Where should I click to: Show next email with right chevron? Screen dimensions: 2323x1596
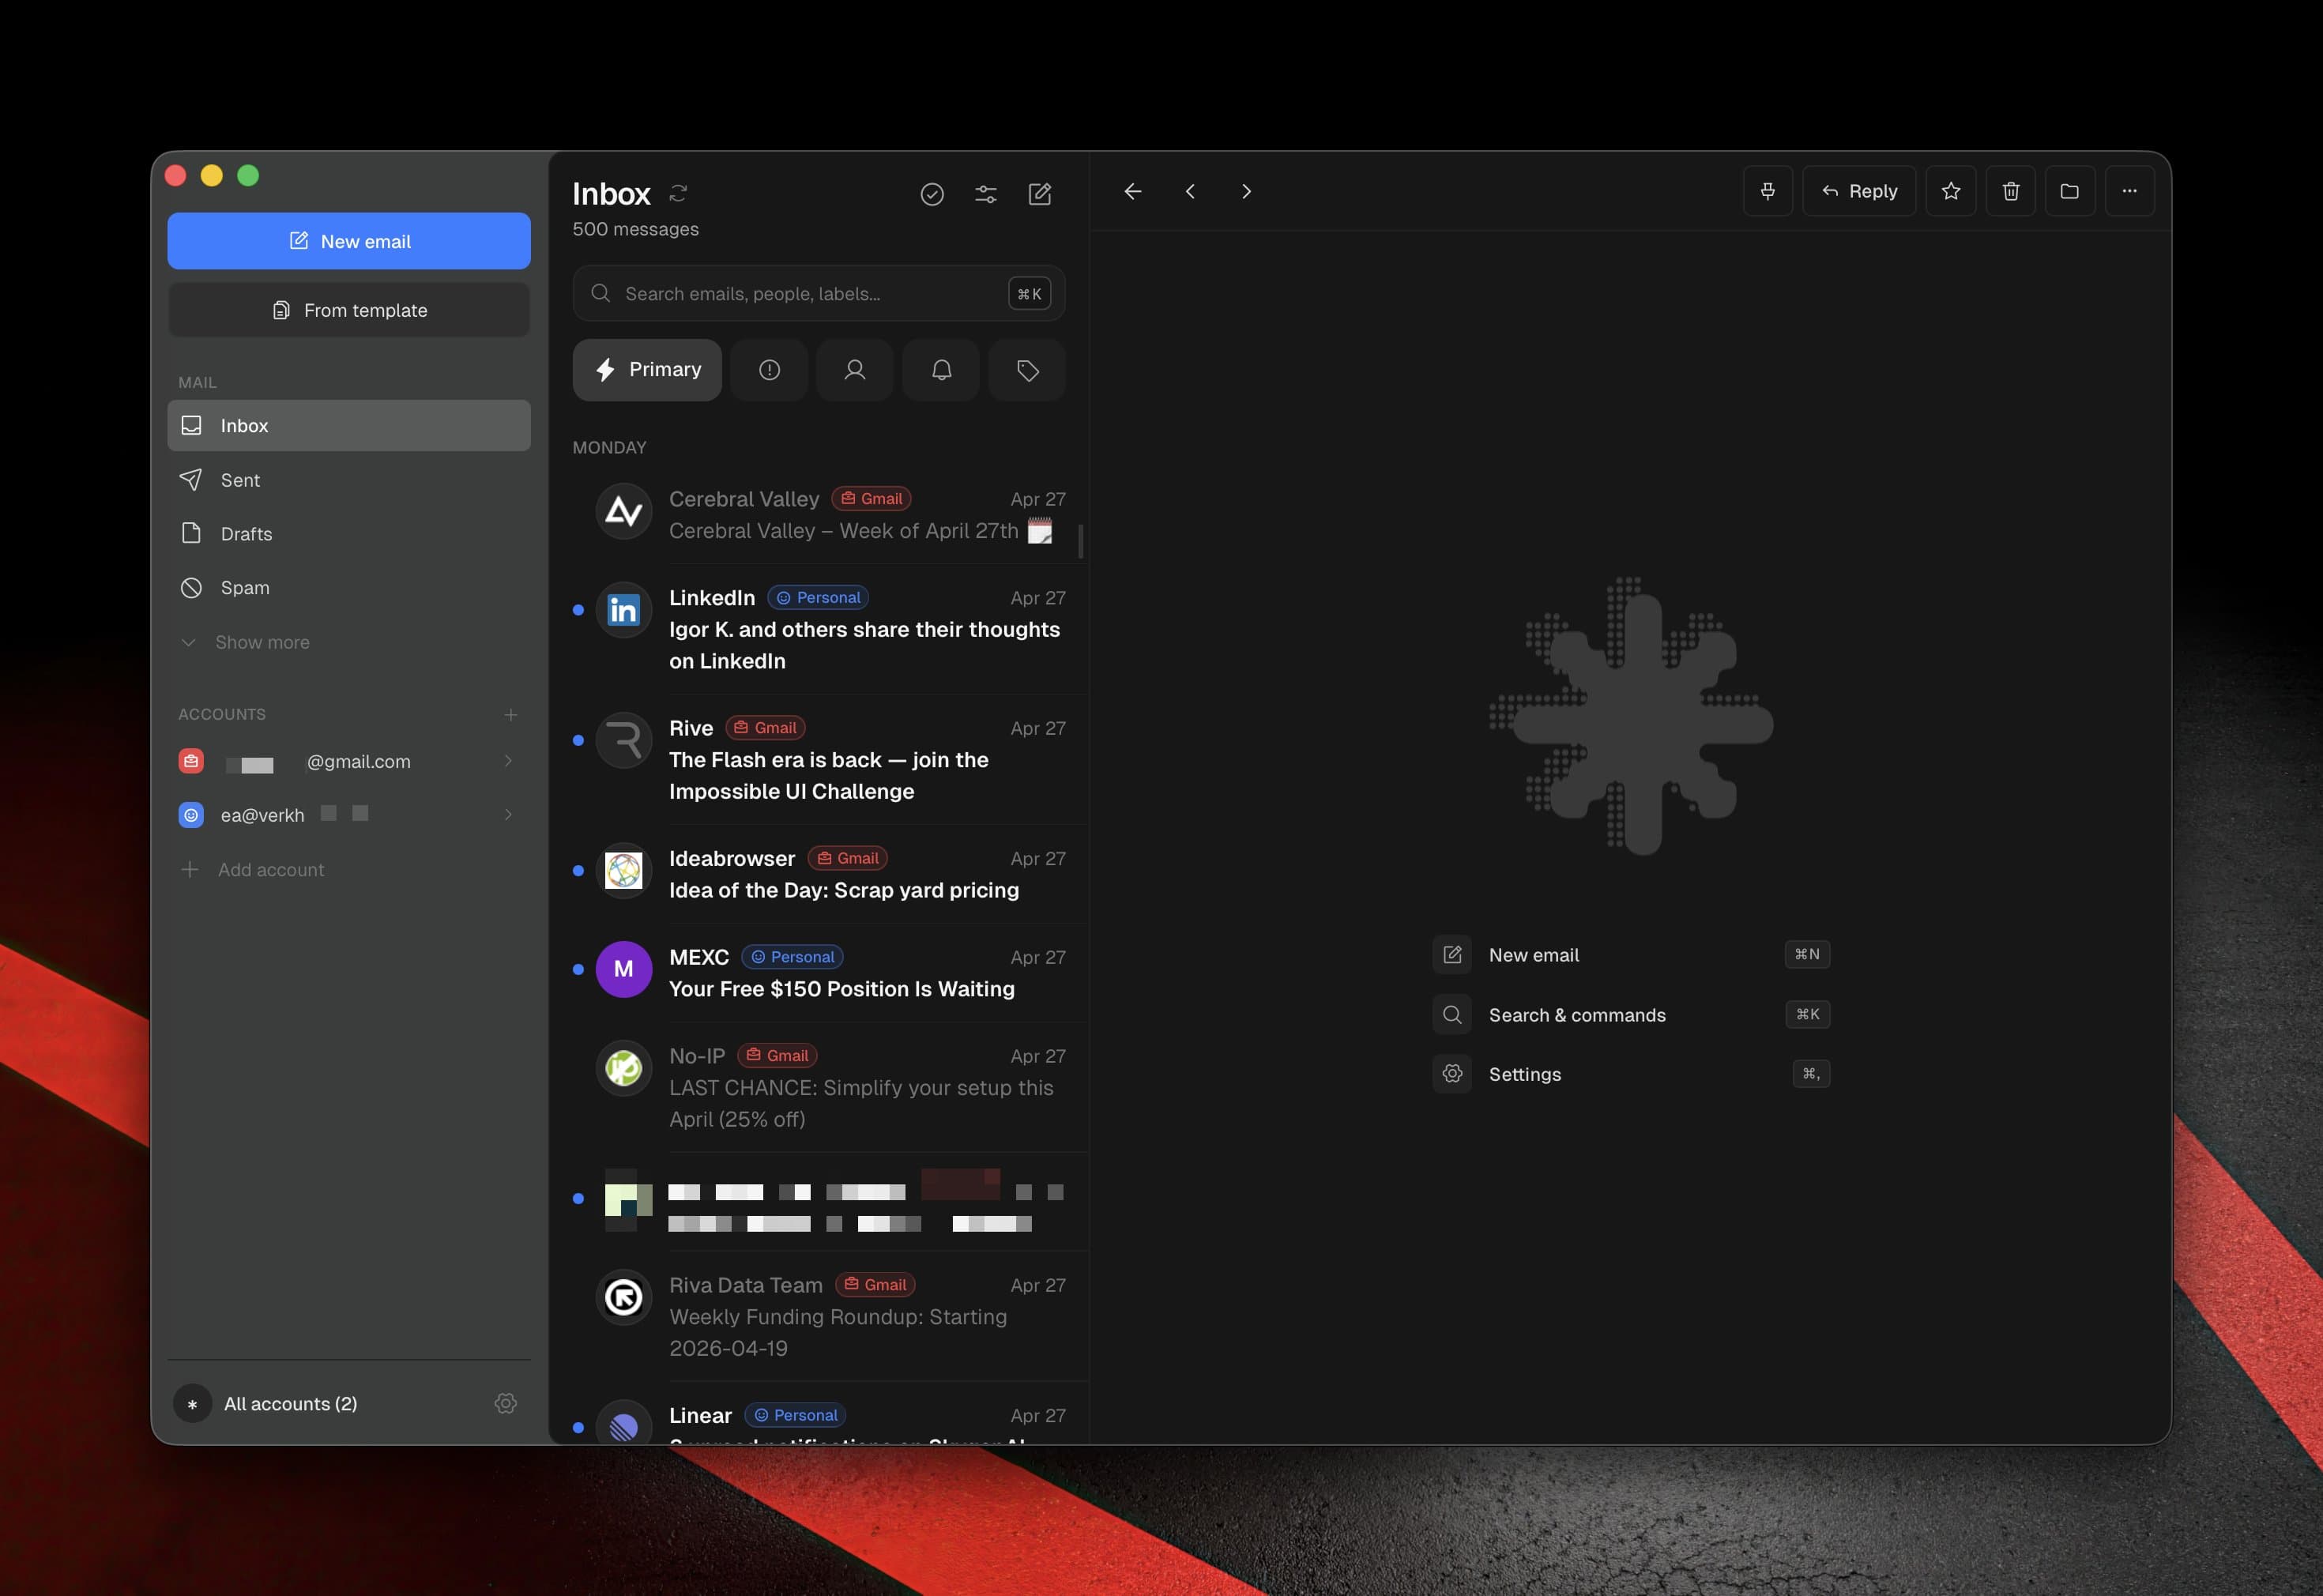click(1246, 191)
